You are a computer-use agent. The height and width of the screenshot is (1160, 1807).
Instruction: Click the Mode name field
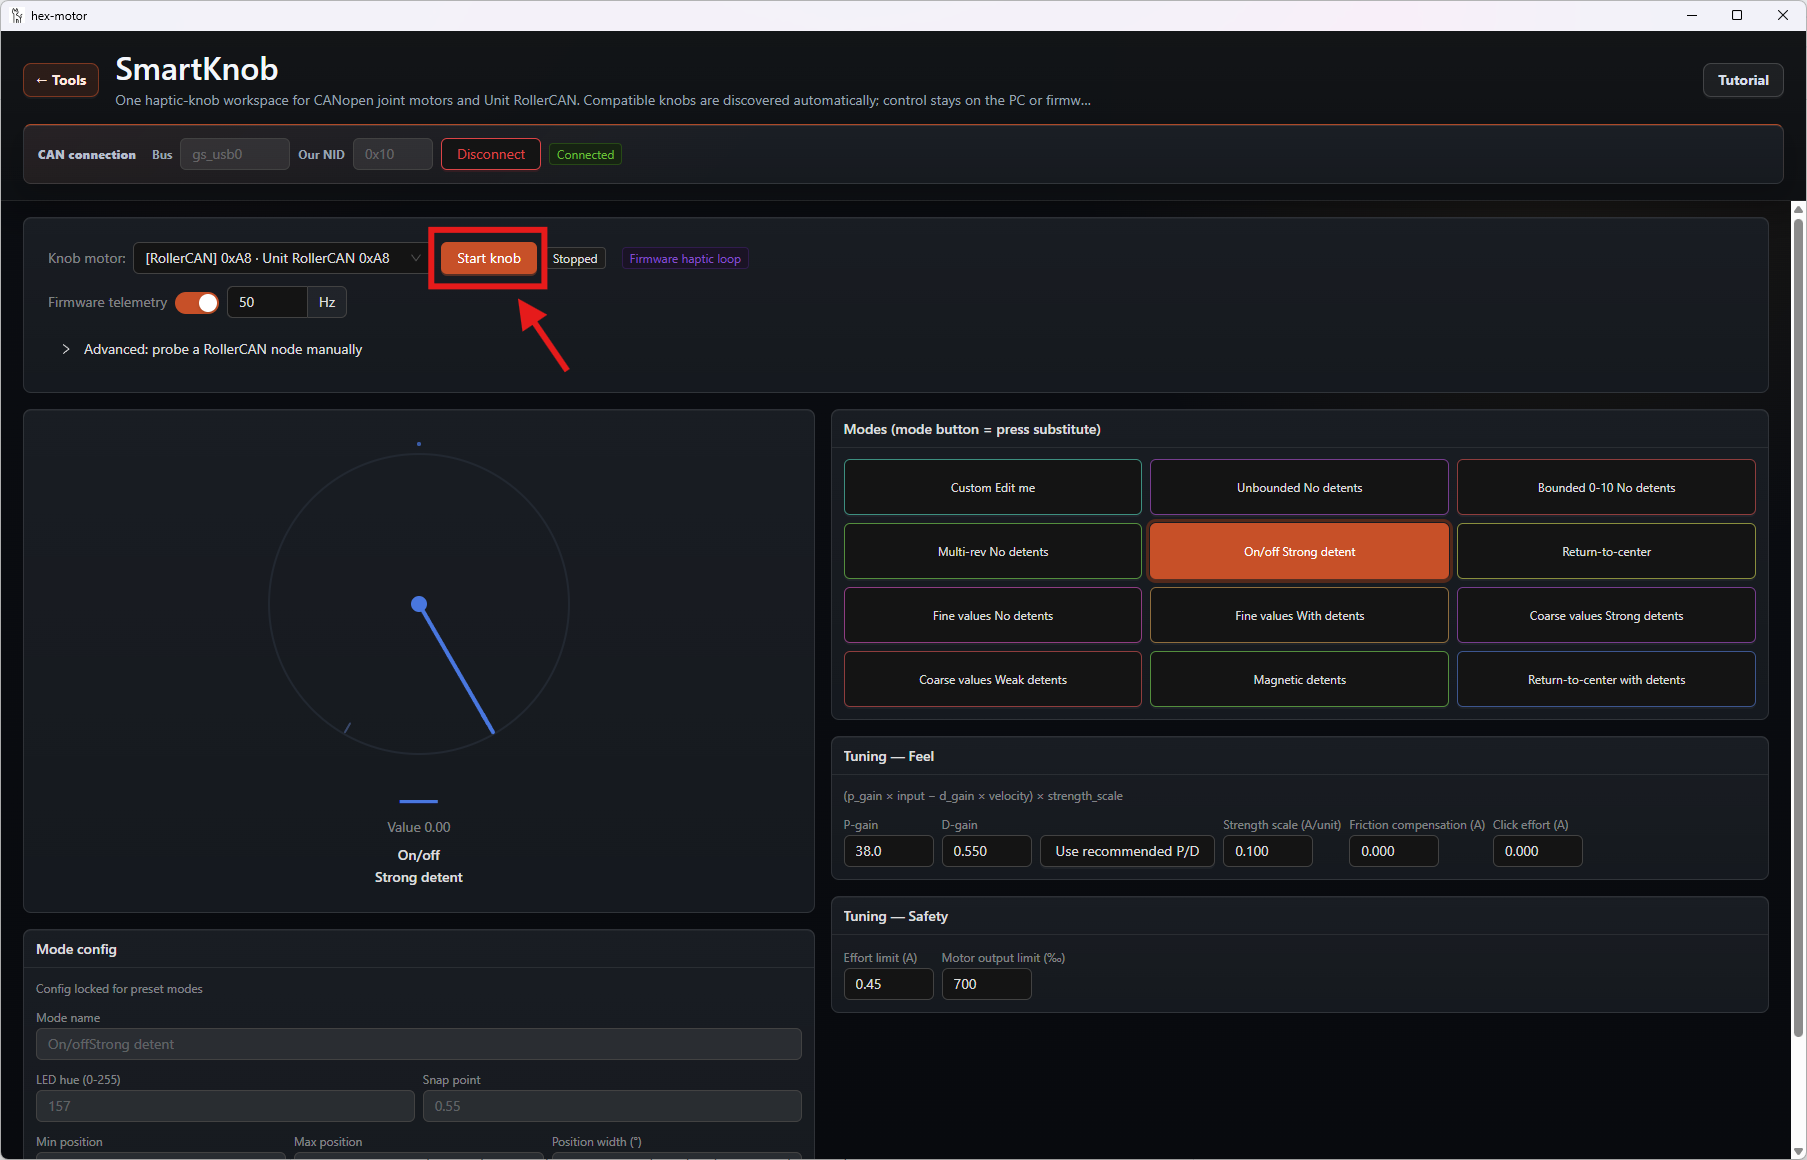point(419,1044)
